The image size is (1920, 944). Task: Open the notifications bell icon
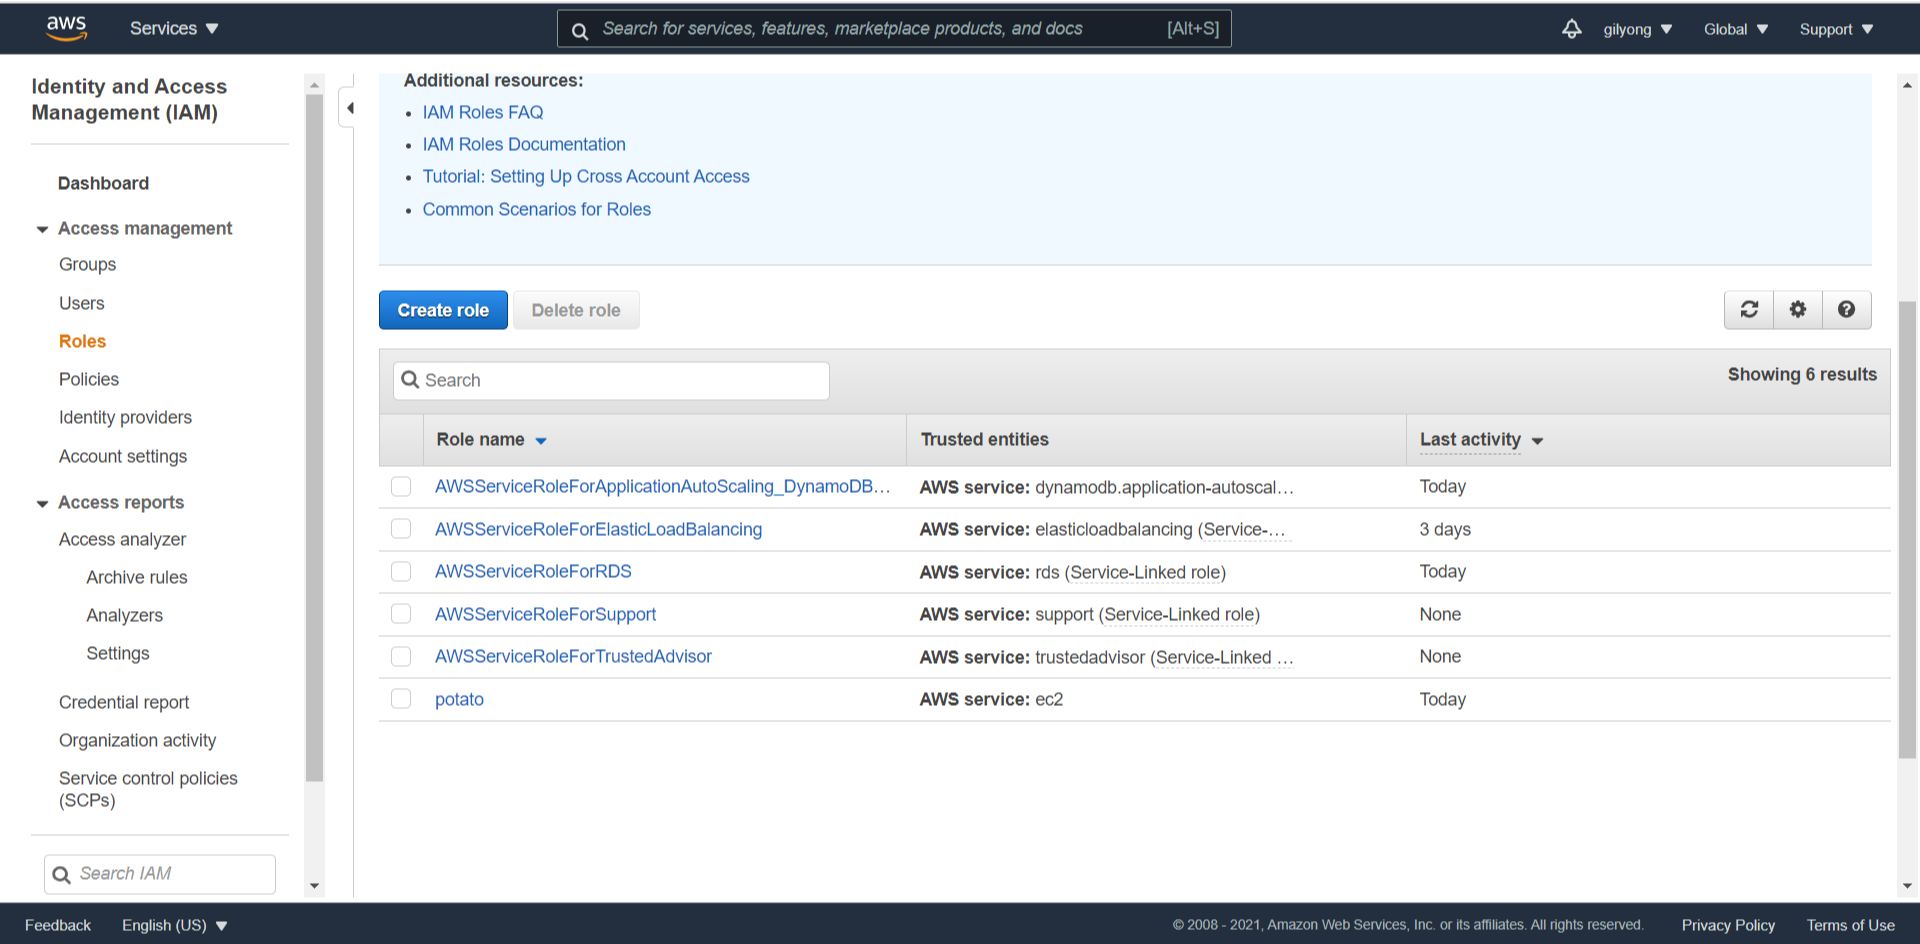coord(1572,29)
